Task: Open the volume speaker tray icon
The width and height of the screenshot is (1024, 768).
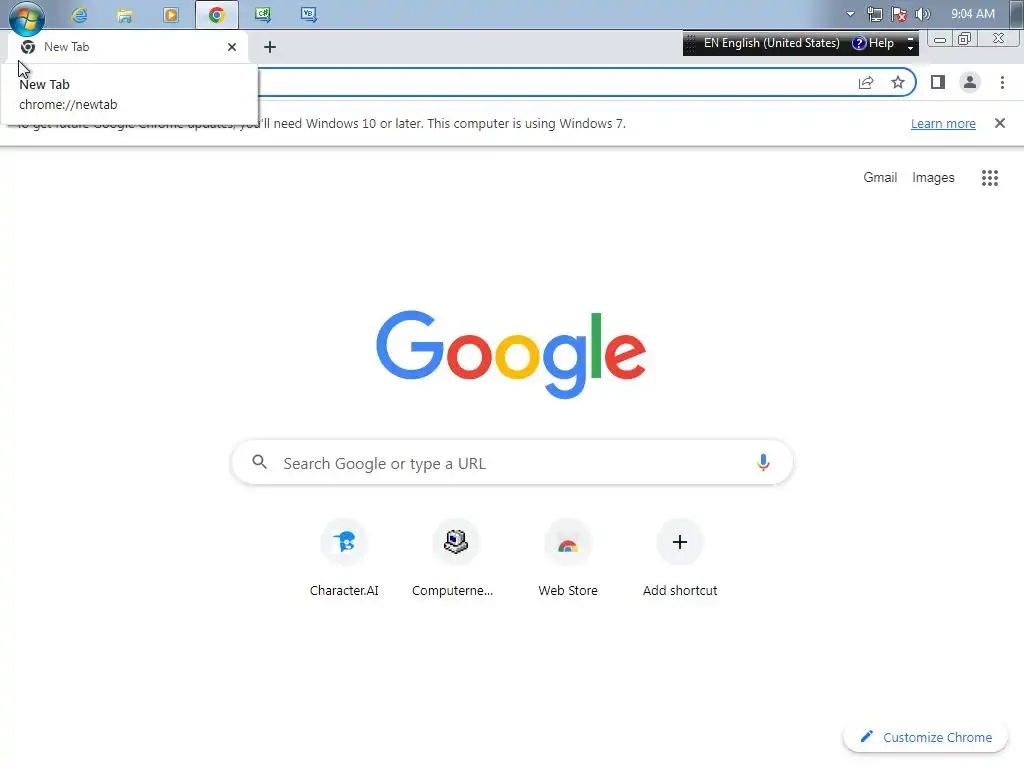Action: (x=923, y=14)
